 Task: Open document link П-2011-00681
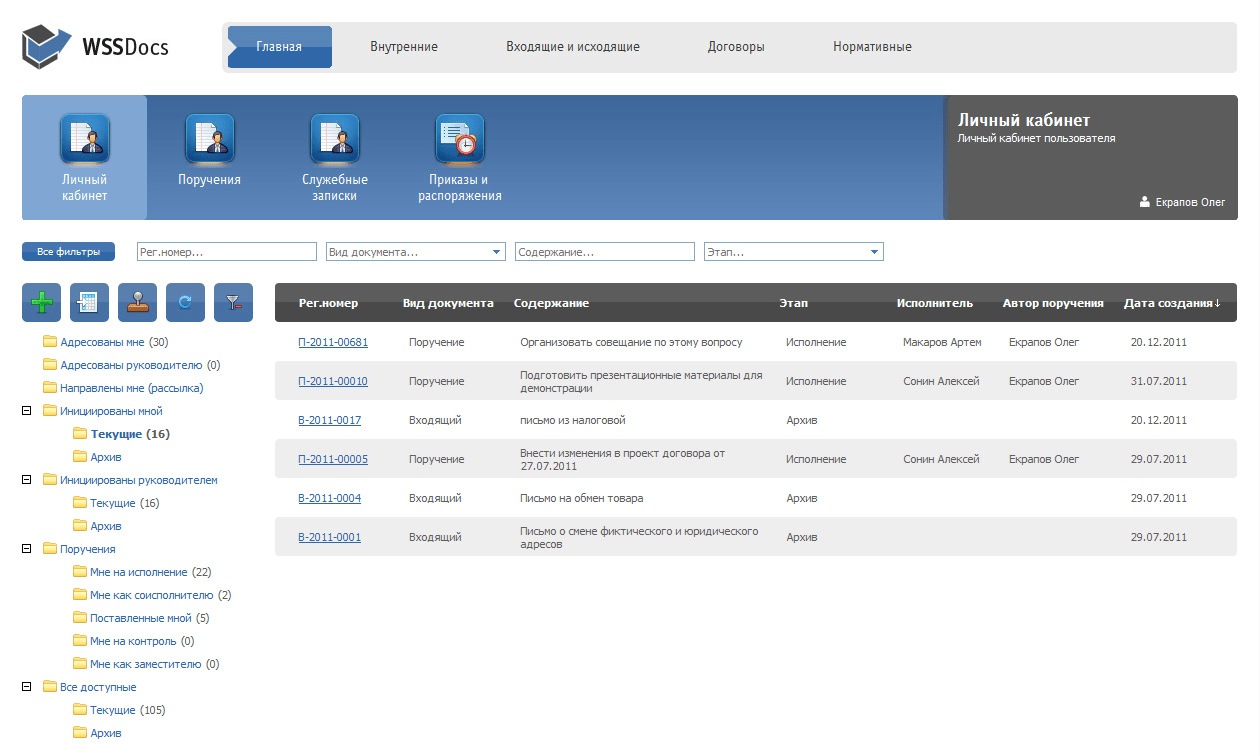(333, 342)
